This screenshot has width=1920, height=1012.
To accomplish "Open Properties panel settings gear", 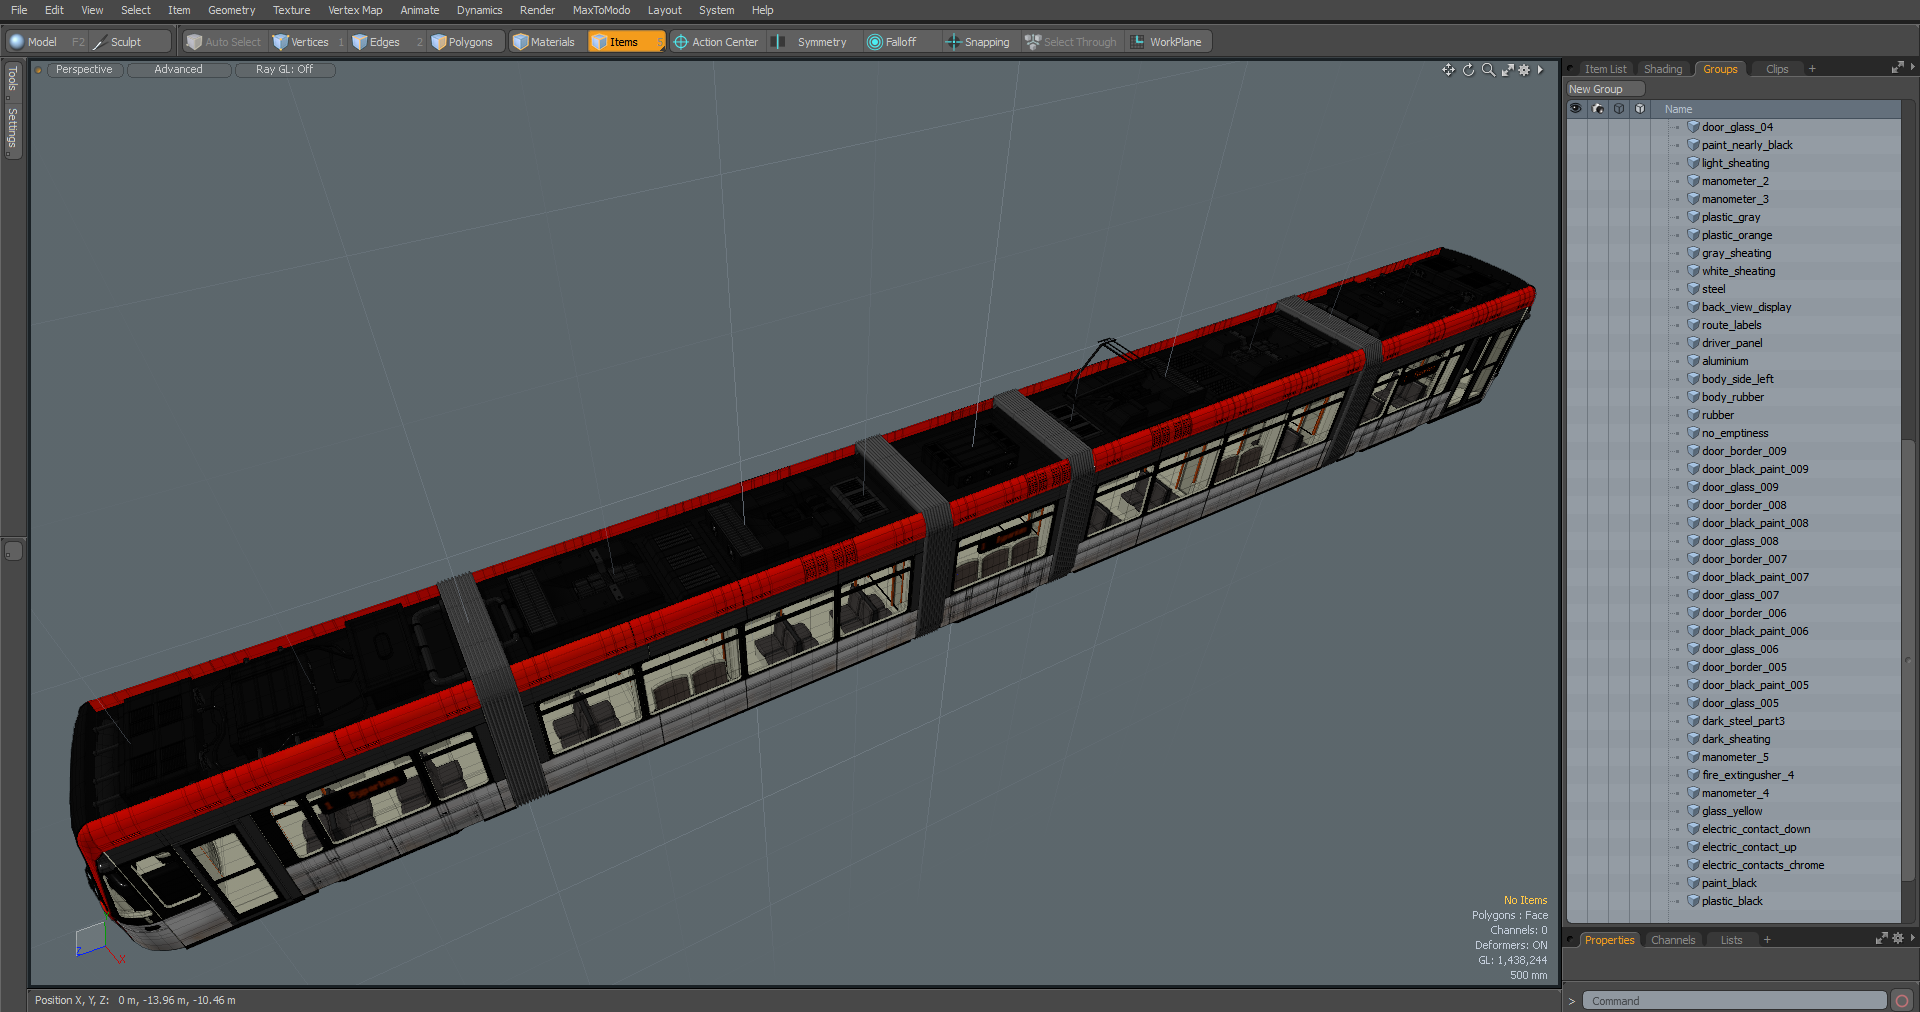I will [1898, 938].
